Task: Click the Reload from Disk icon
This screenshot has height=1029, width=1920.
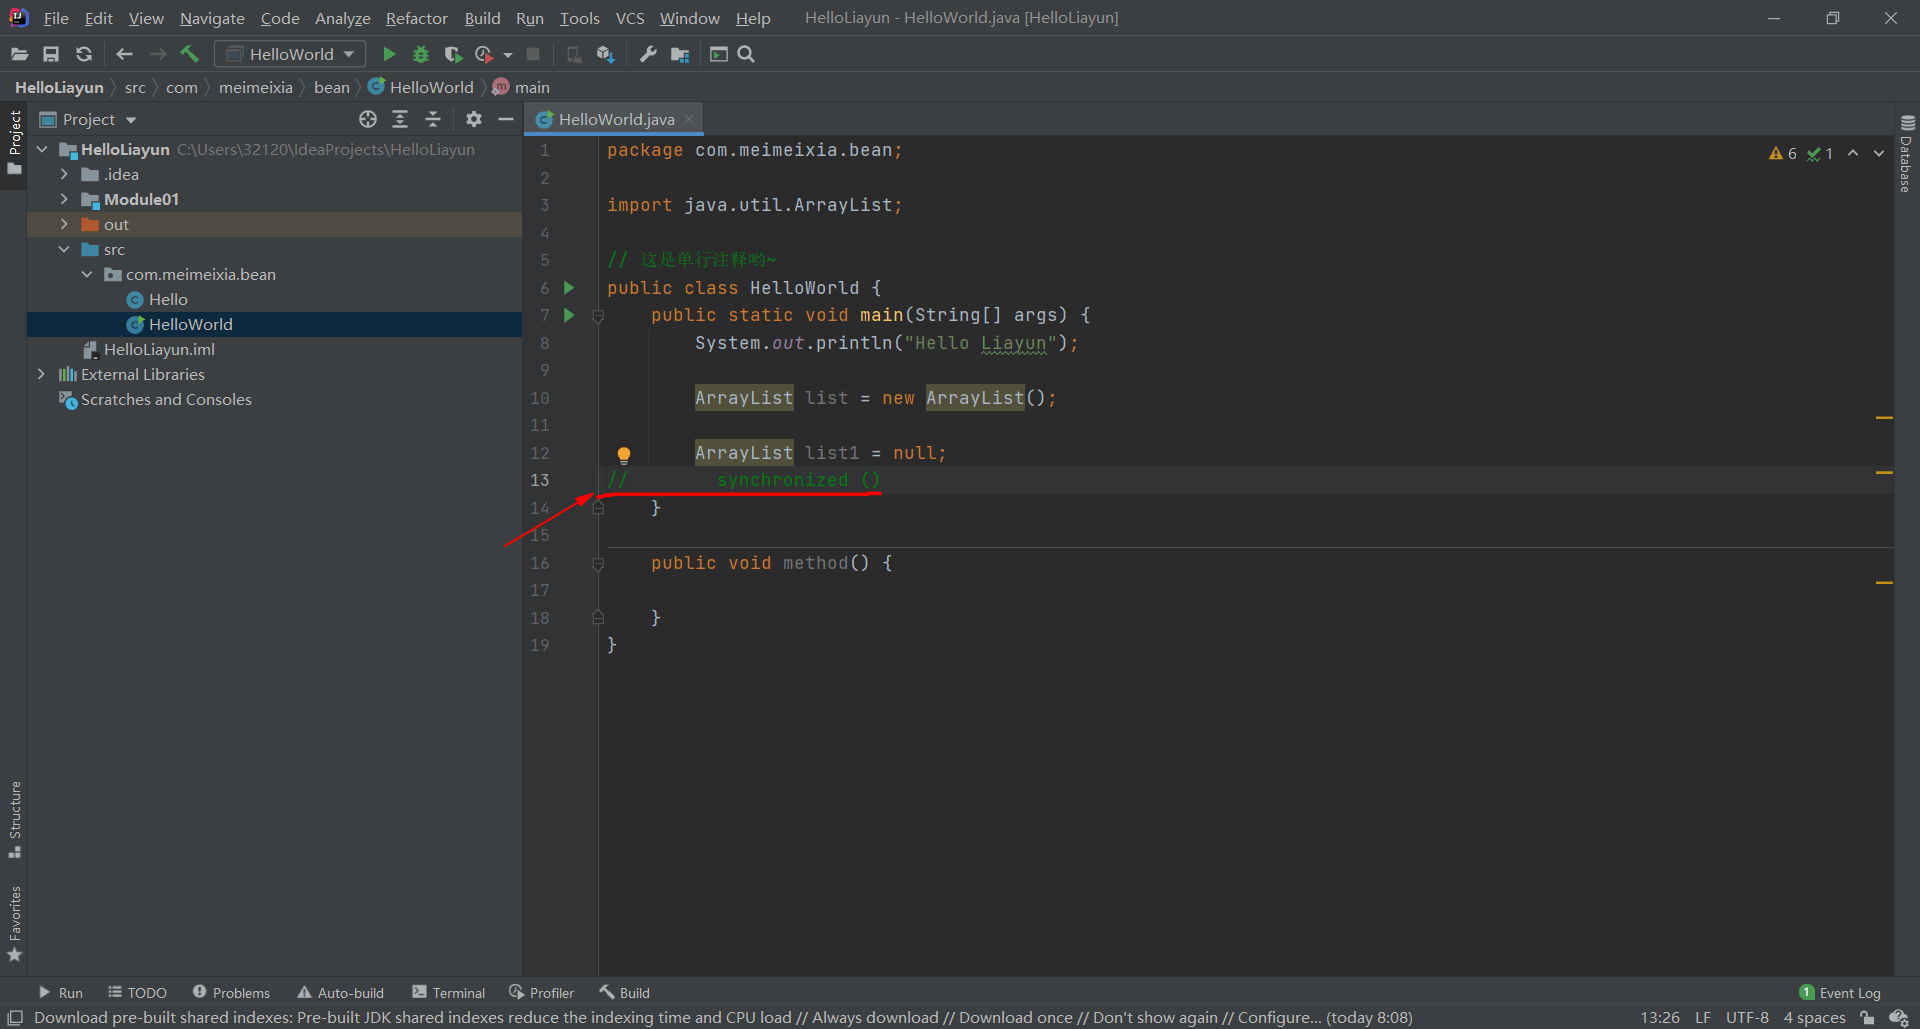Action: tap(84, 54)
